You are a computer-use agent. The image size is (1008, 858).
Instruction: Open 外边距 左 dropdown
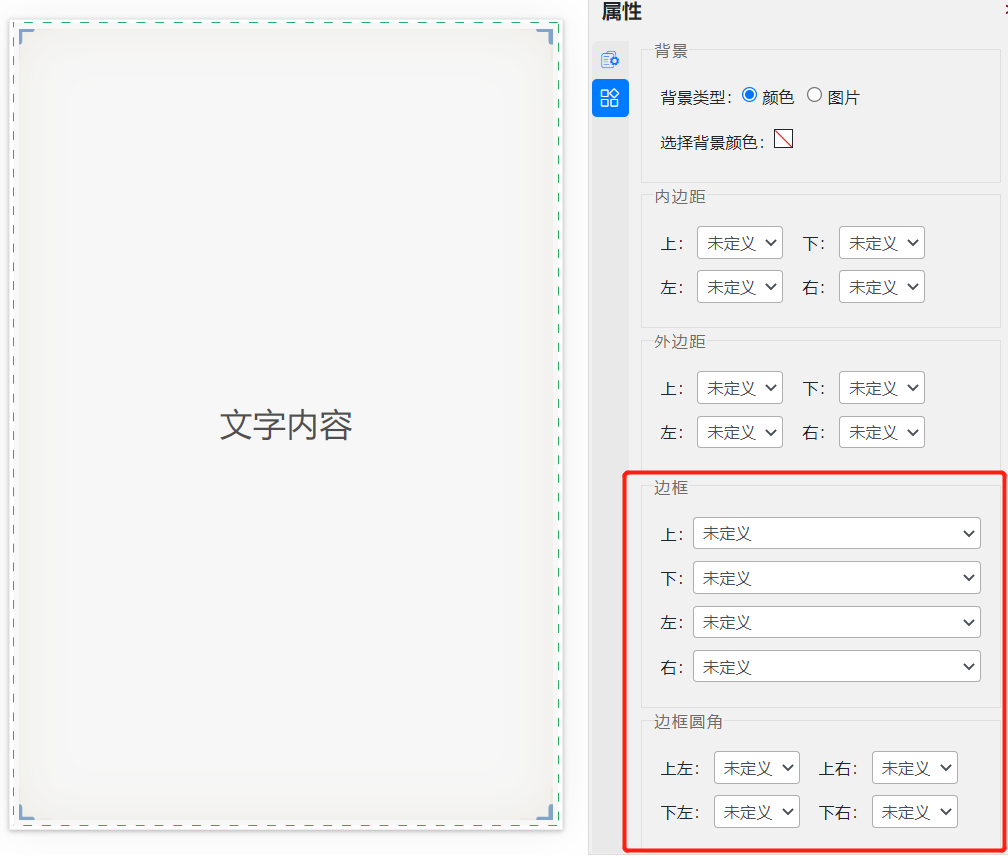[x=740, y=432]
